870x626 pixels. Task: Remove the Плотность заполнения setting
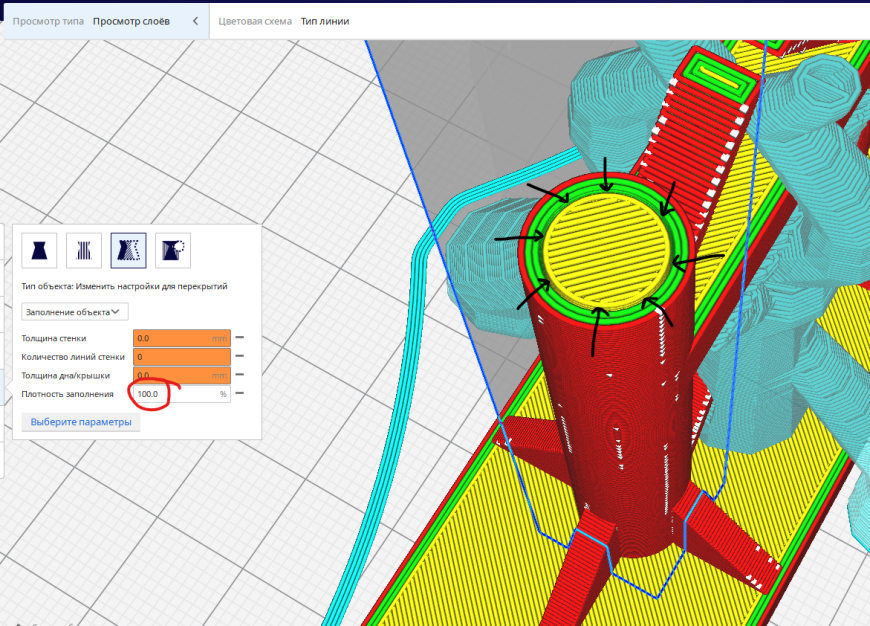tap(240, 393)
